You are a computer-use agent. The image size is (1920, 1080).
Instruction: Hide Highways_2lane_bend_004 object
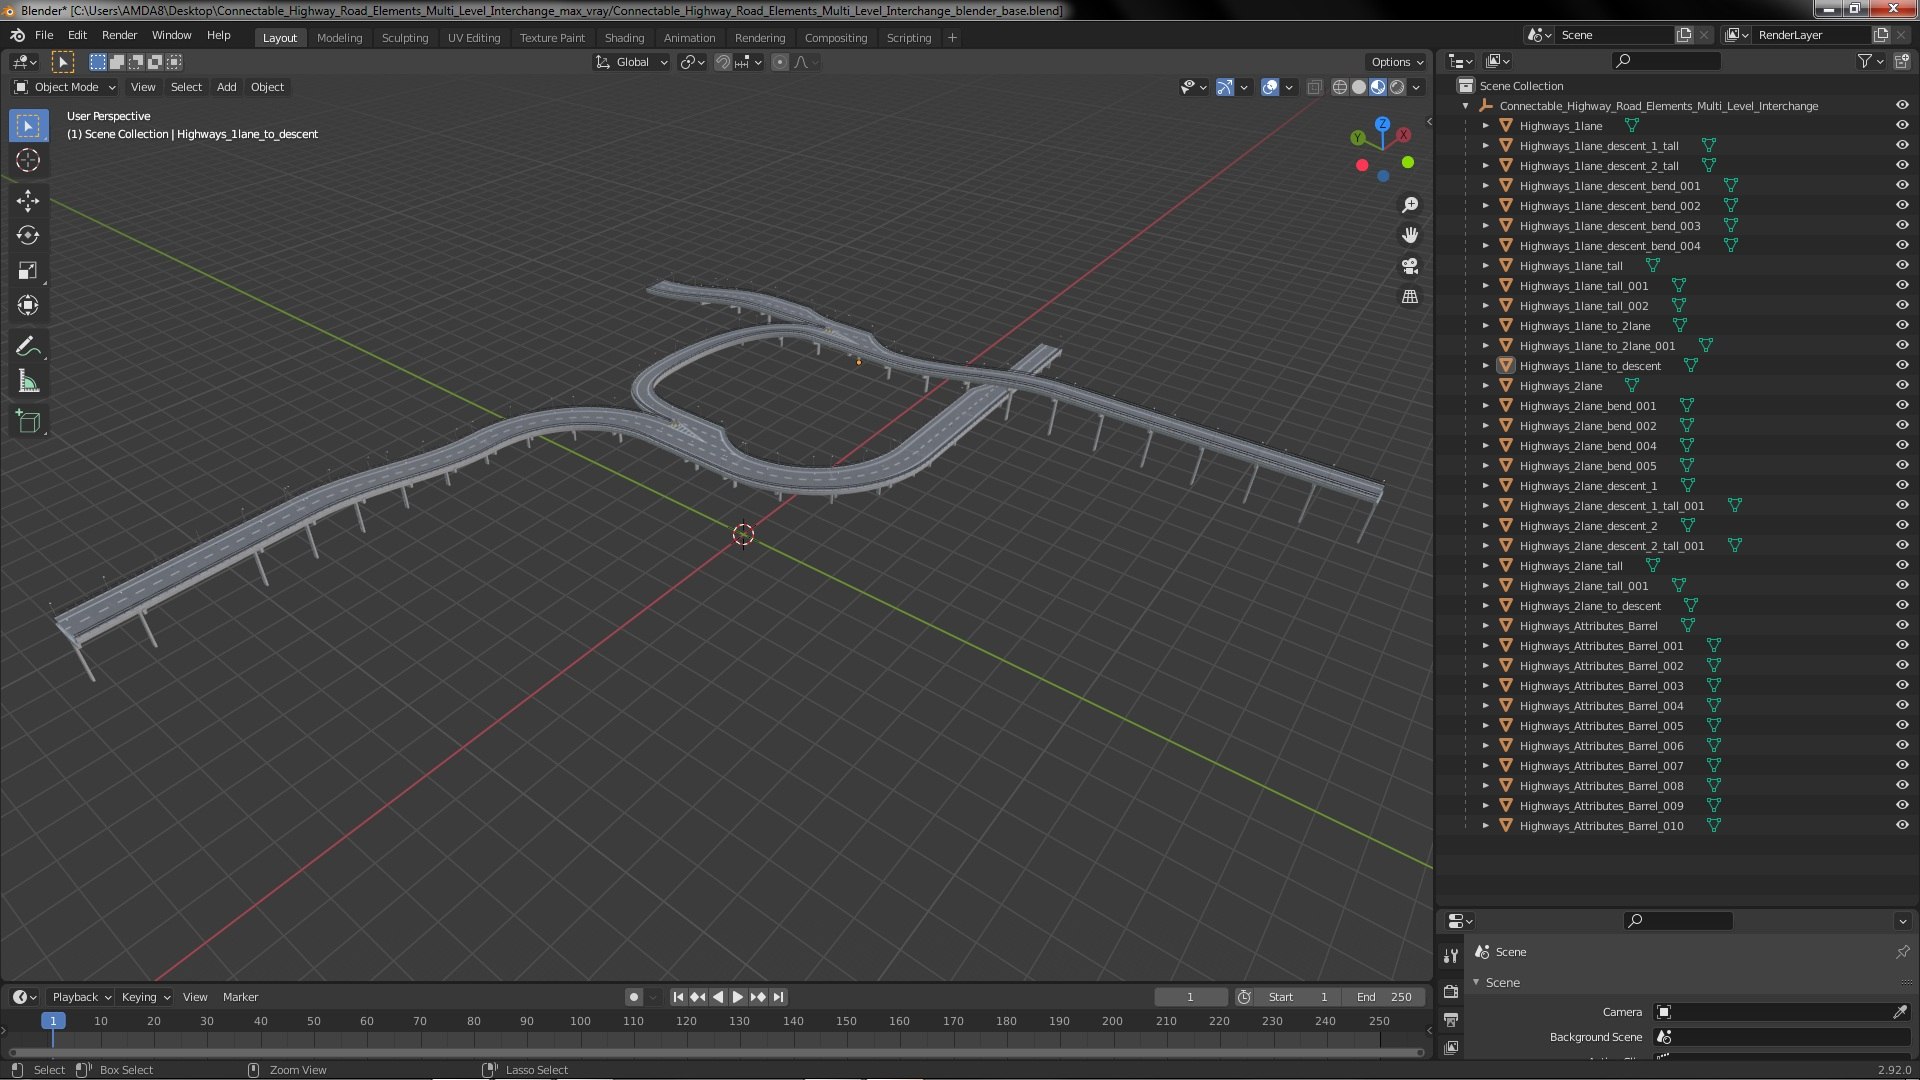coord(1902,445)
